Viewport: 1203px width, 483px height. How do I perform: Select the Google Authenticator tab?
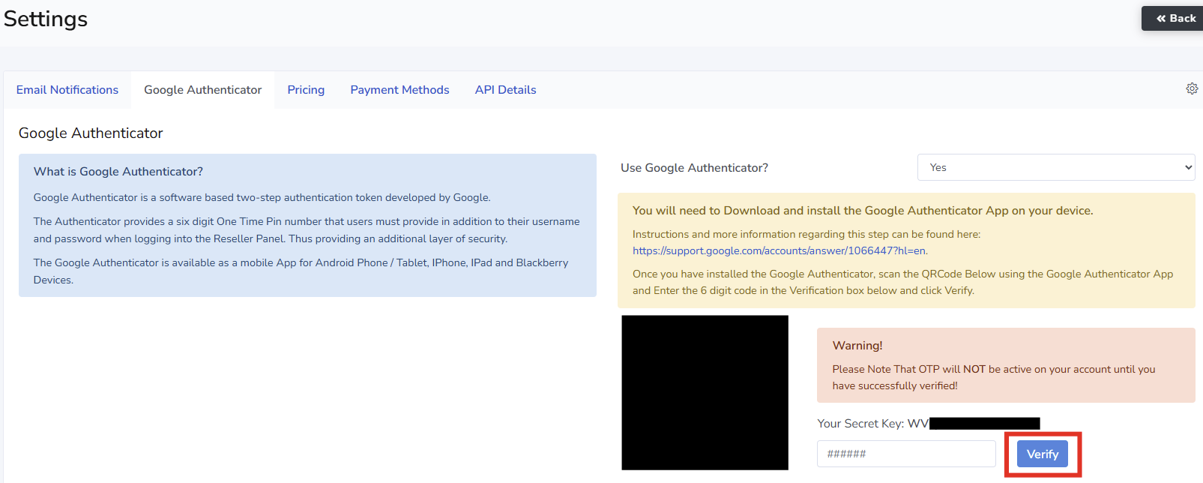tap(203, 90)
